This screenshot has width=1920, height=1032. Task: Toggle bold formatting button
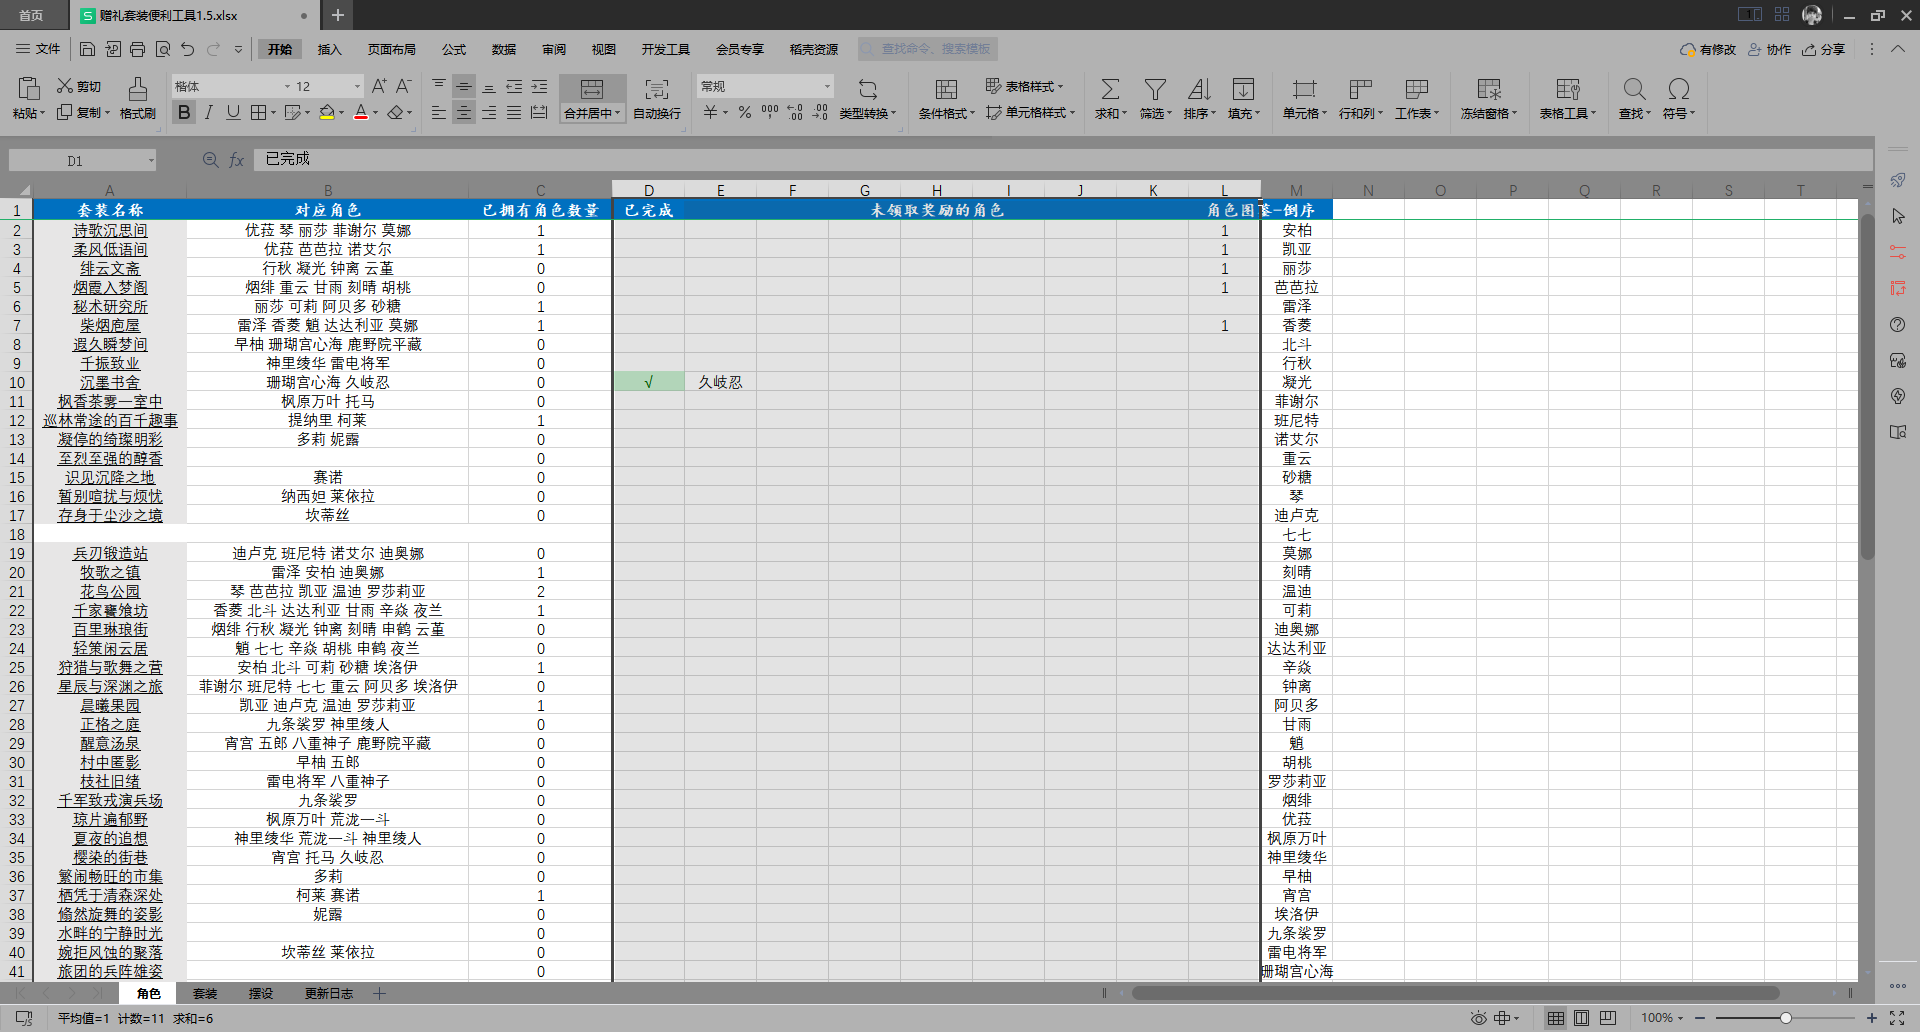[x=184, y=113]
